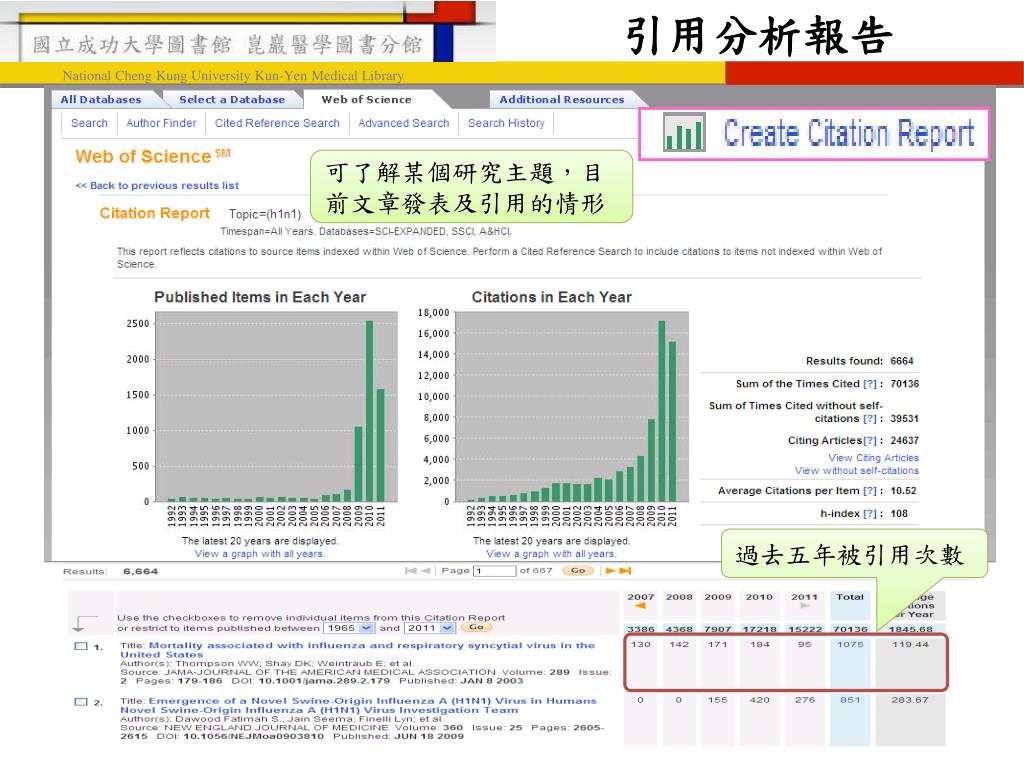Viewport: 1024px width, 768px height.
Task: Open the end year dropdown showing 2011
Action: pyautogui.click(x=430, y=628)
